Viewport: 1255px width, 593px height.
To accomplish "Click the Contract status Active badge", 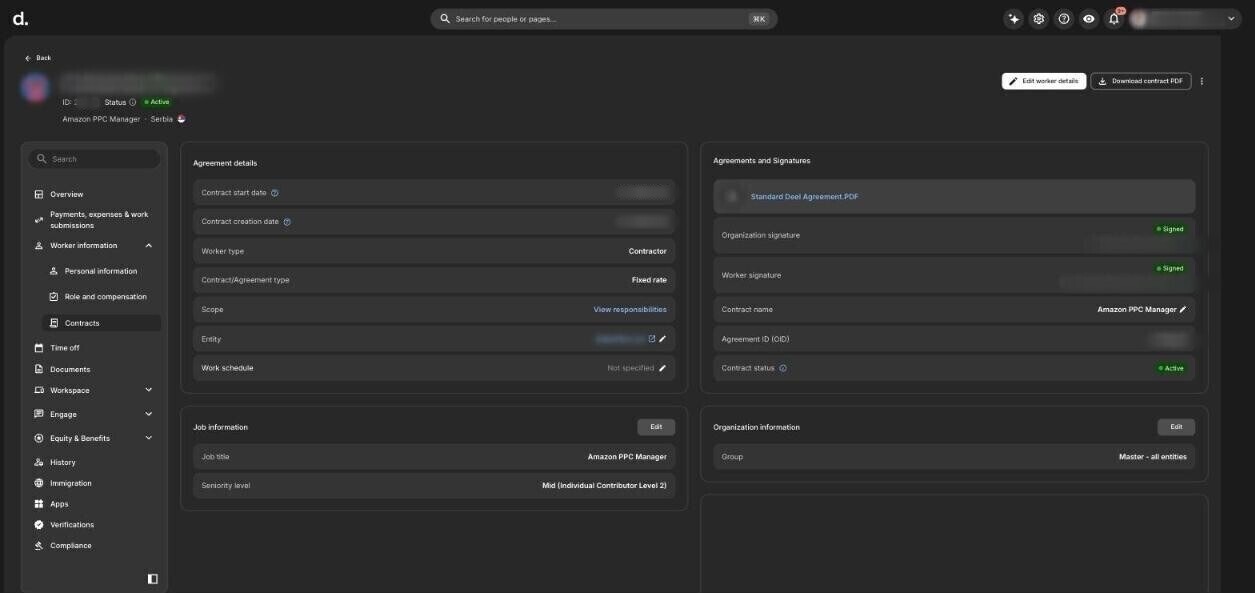I will pyautogui.click(x=1171, y=368).
